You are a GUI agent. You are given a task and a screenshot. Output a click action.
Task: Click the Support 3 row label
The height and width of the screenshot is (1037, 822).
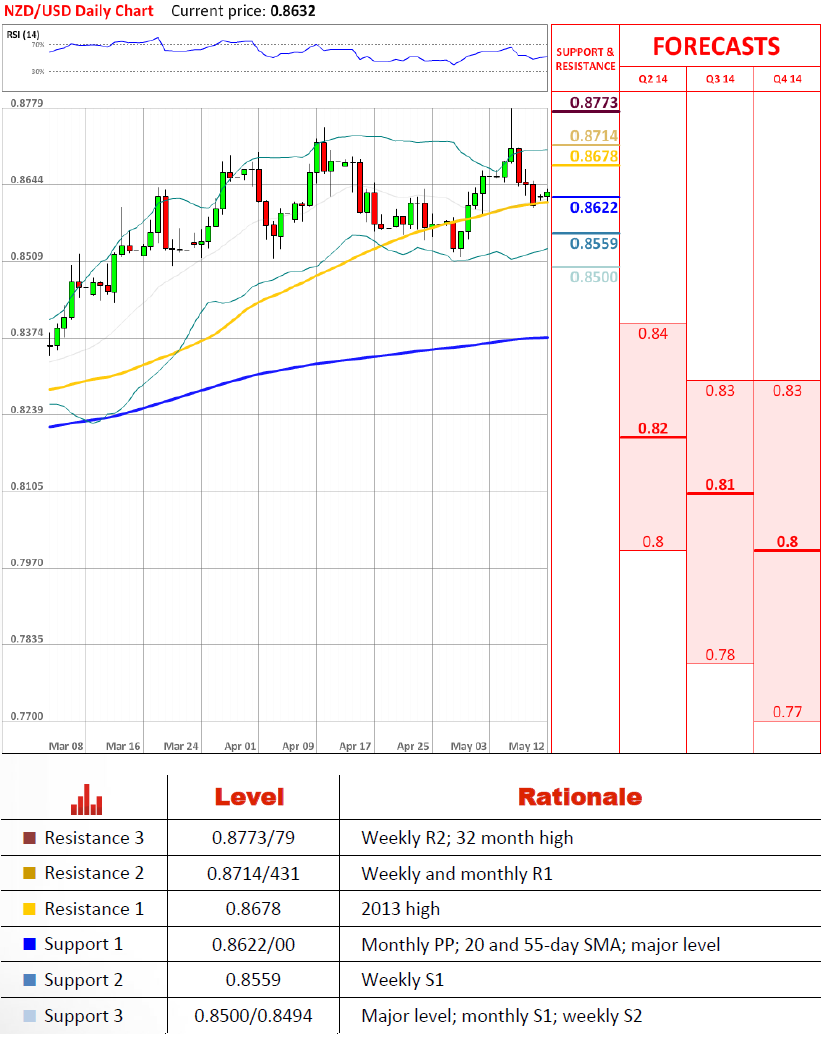(x=83, y=1016)
